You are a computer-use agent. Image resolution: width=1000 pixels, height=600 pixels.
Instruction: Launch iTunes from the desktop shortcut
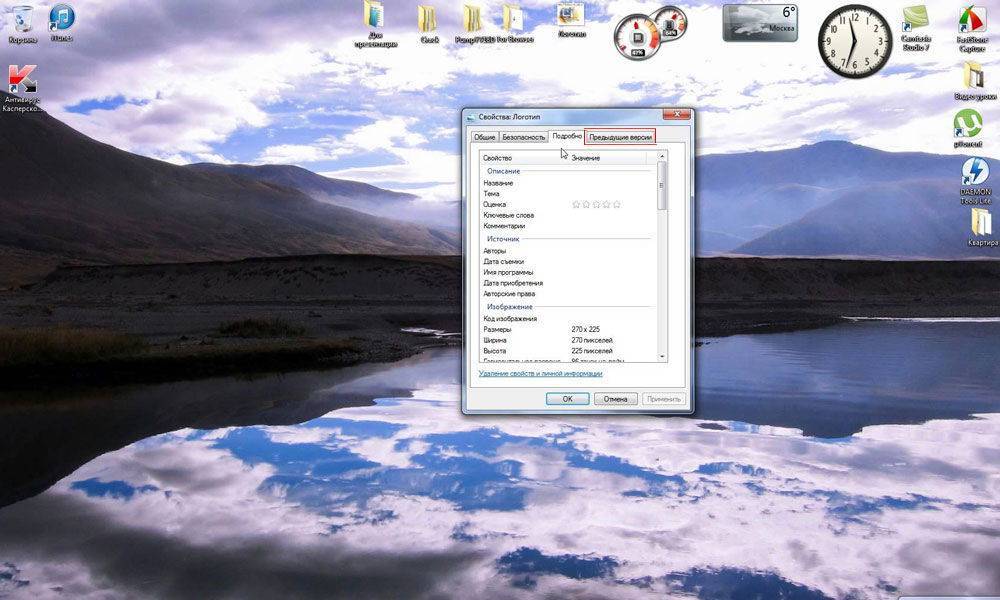(62, 20)
